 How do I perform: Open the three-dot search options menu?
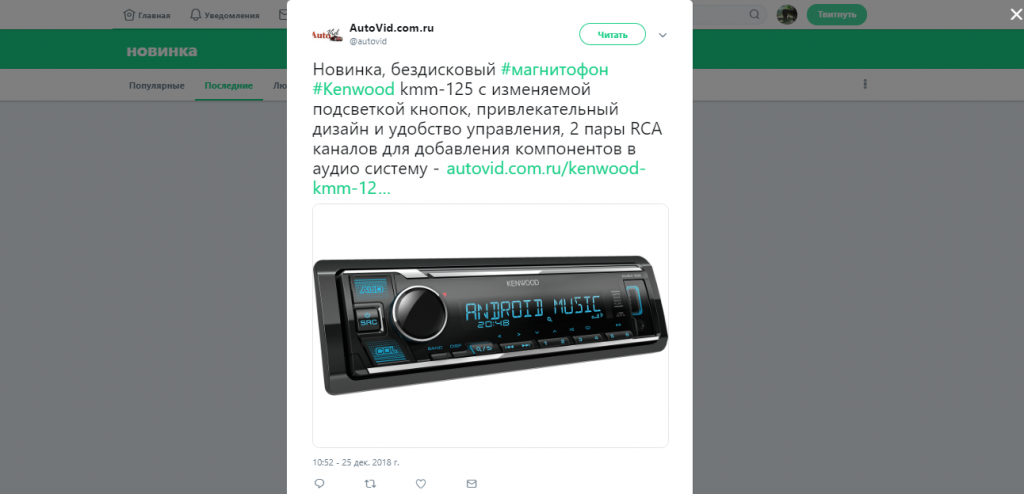[x=865, y=84]
